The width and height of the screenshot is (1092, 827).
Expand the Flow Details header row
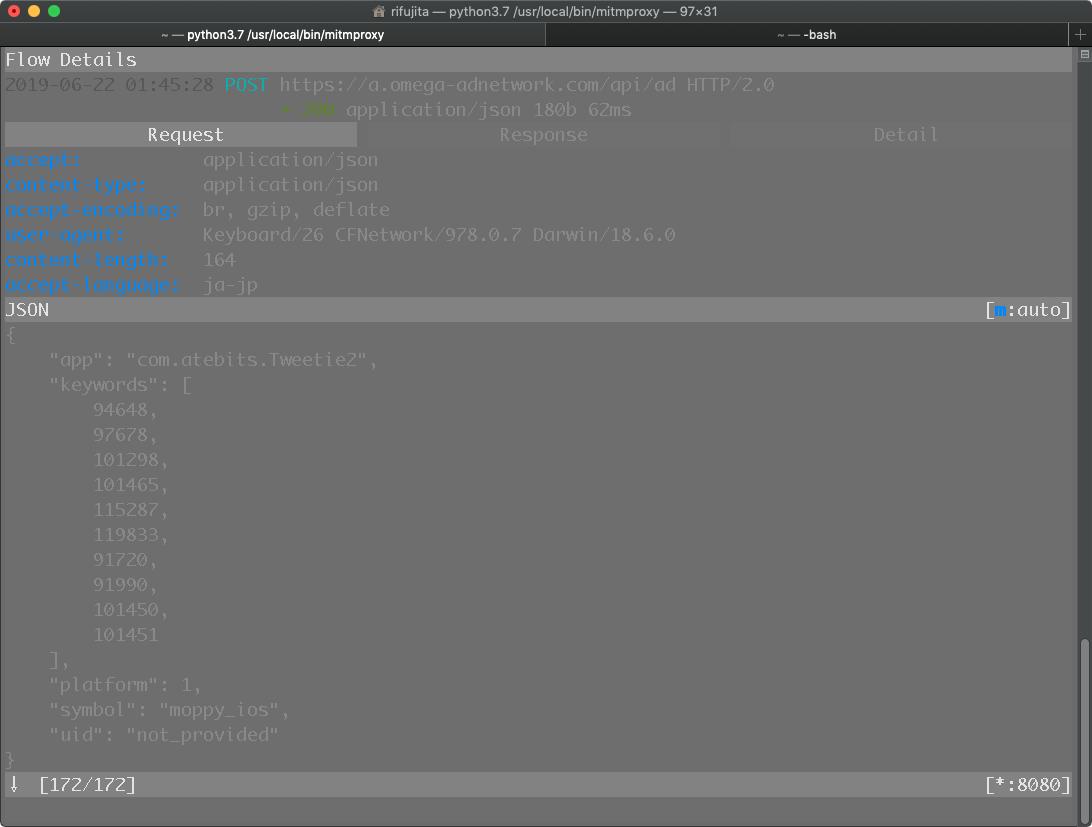70,59
